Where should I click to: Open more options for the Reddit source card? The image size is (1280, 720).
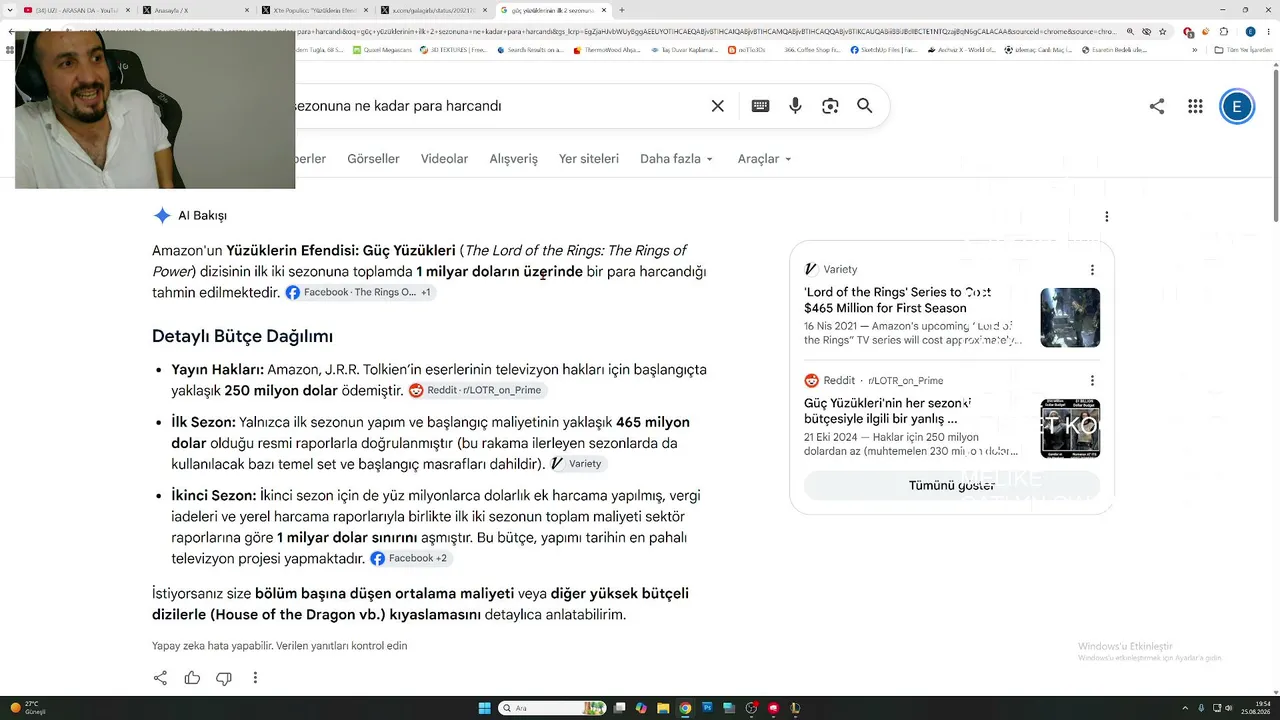click(1092, 380)
